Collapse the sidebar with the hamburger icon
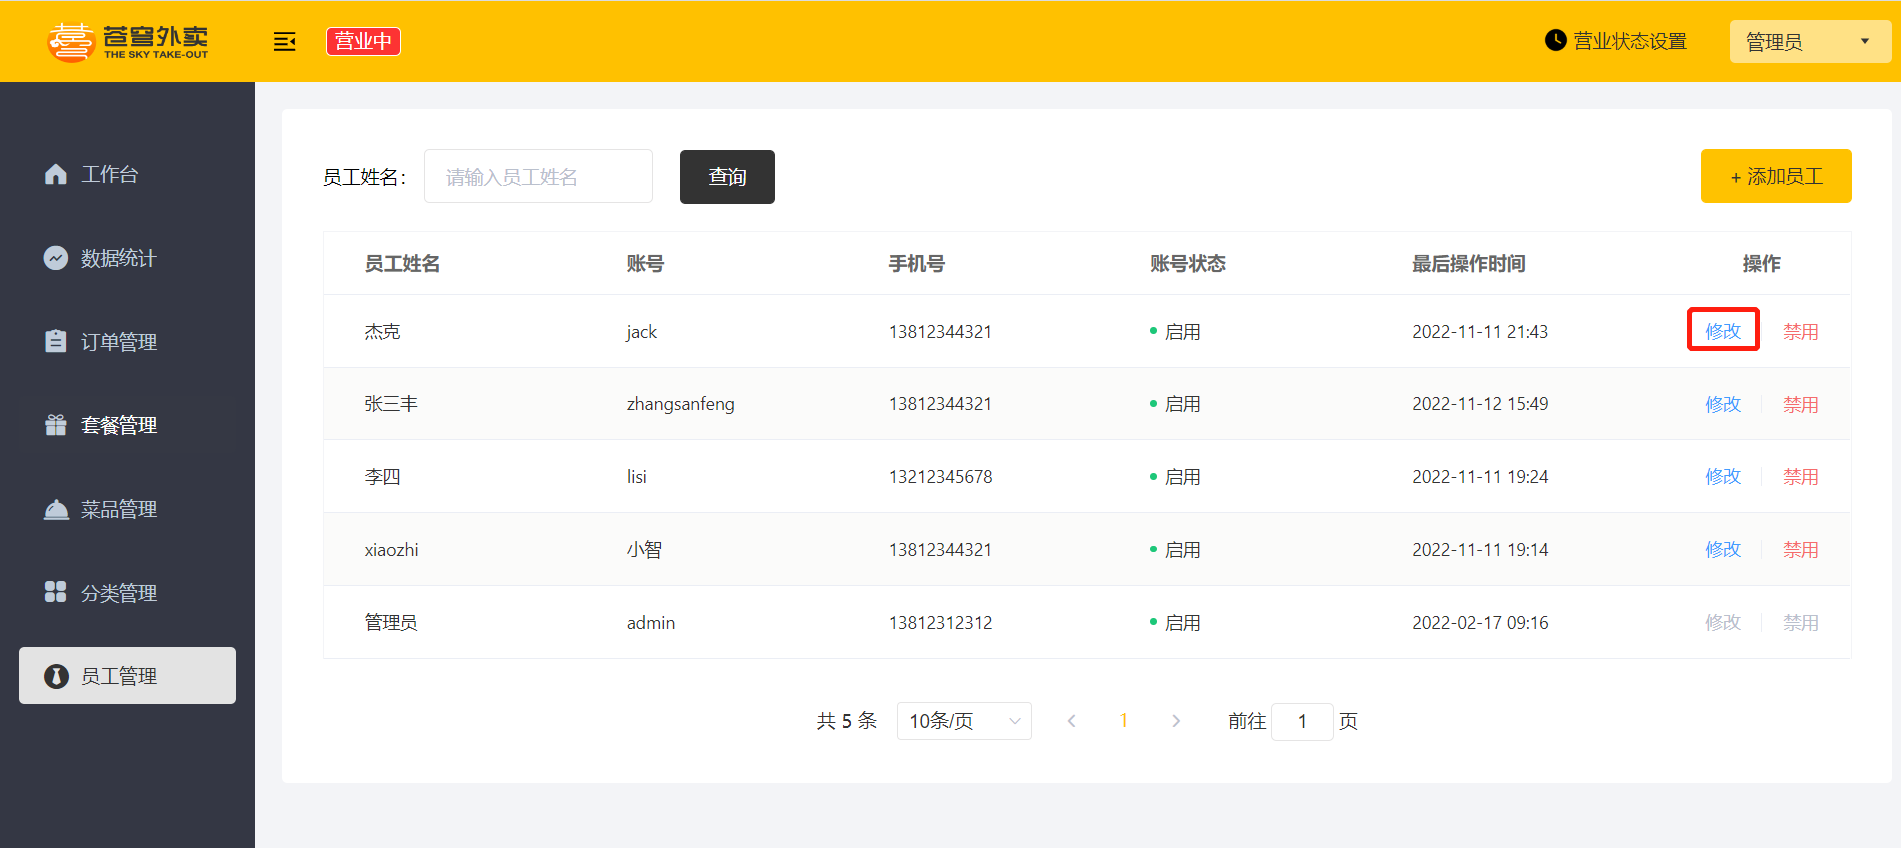 click(285, 41)
